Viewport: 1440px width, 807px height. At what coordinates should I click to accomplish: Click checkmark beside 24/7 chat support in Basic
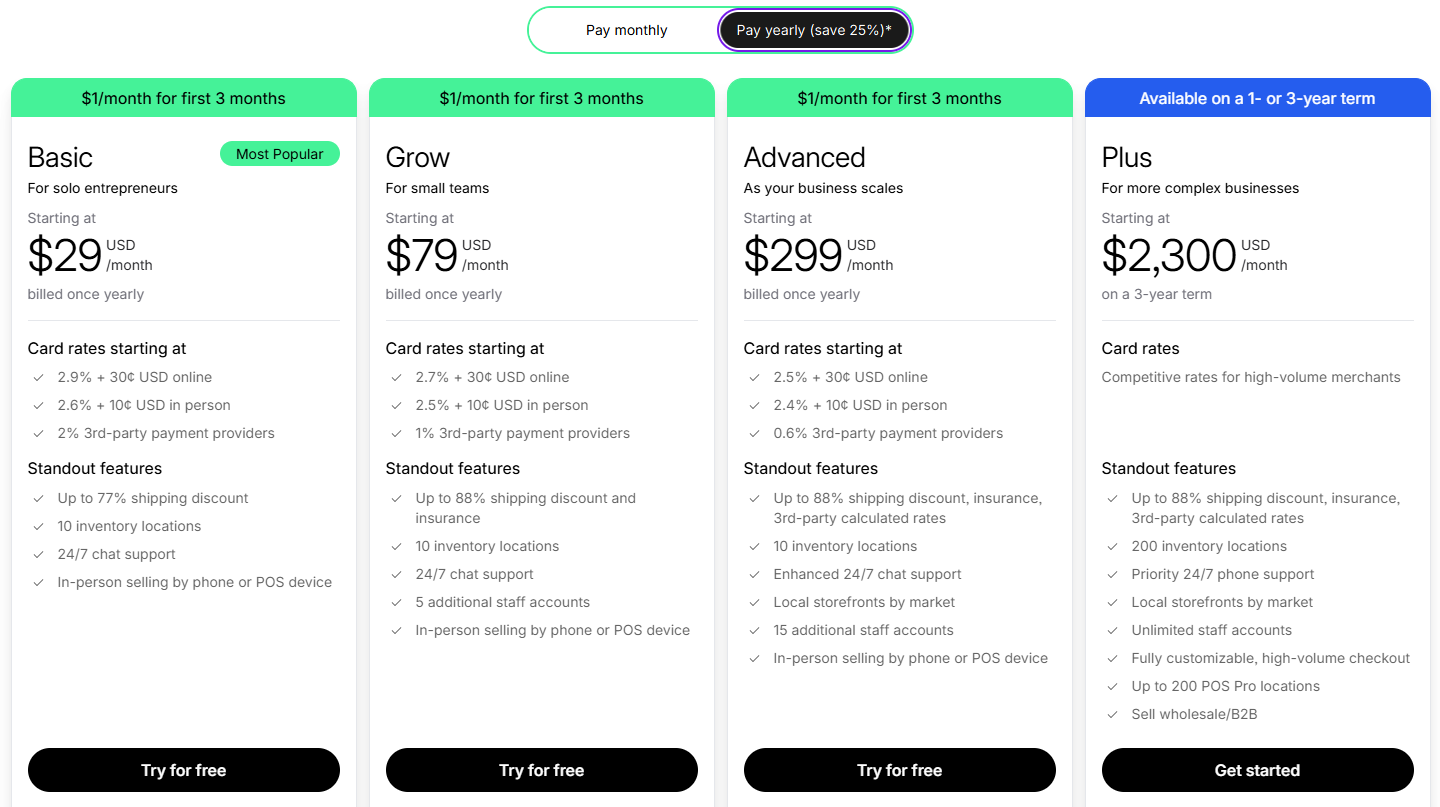click(39, 554)
